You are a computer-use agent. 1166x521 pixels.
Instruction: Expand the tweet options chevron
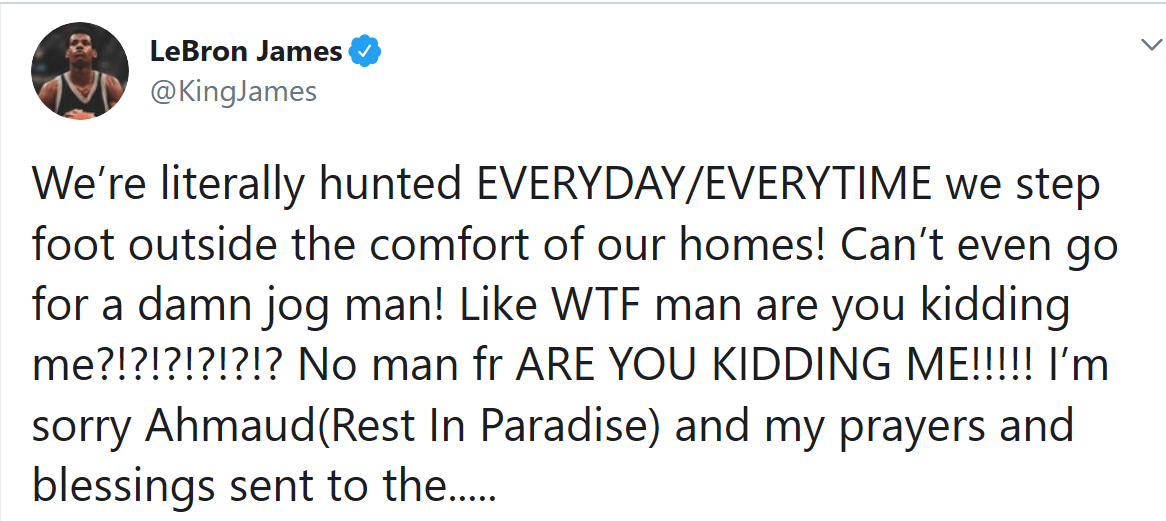(1150, 46)
